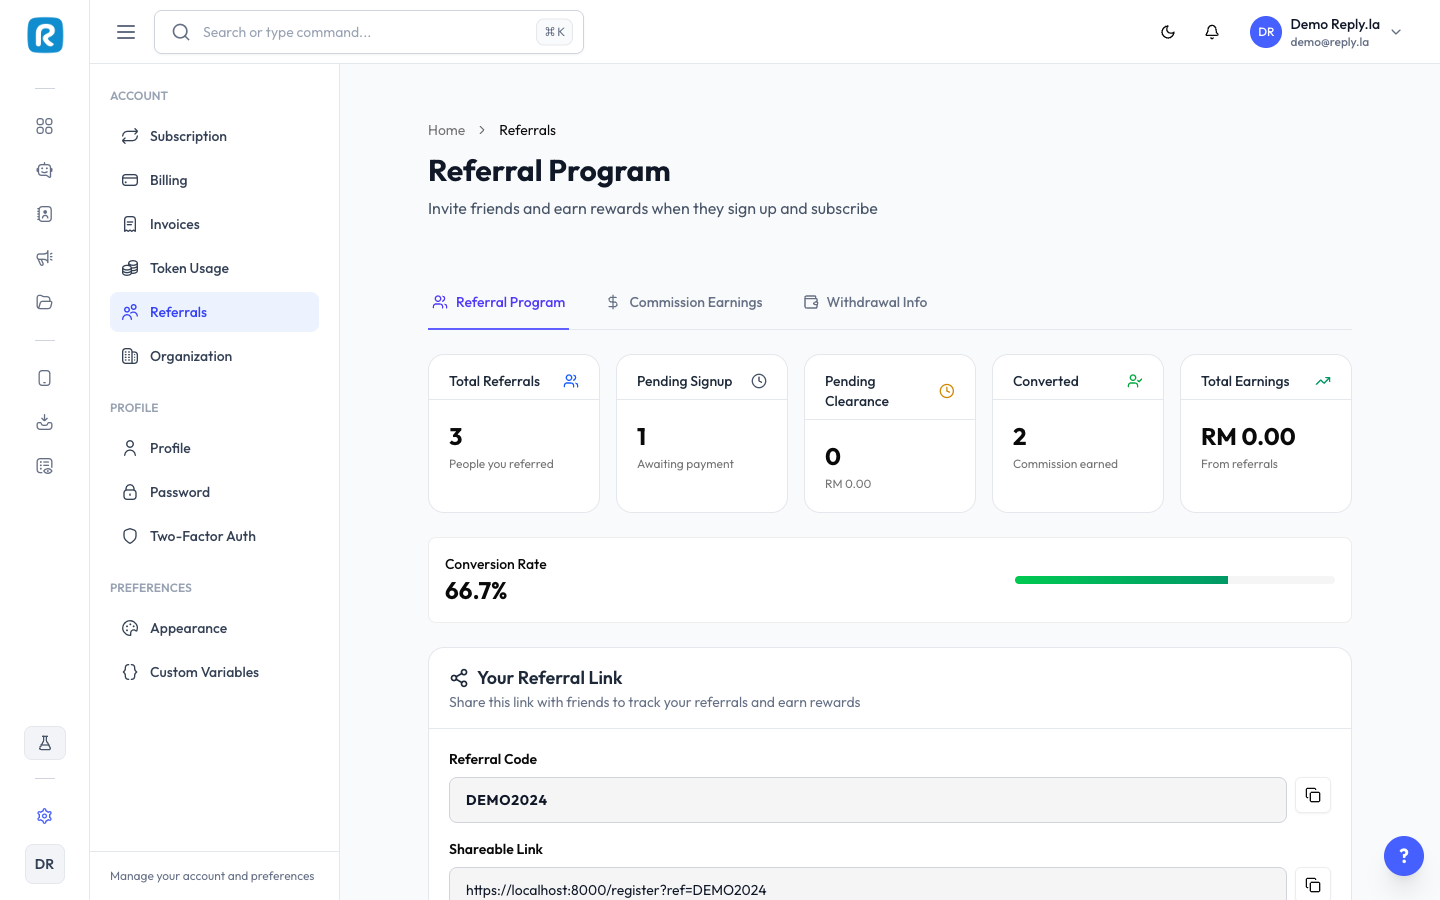Click the Home breadcrumb link
This screenshot has height=900, width=1440.
tap(446, 130)
